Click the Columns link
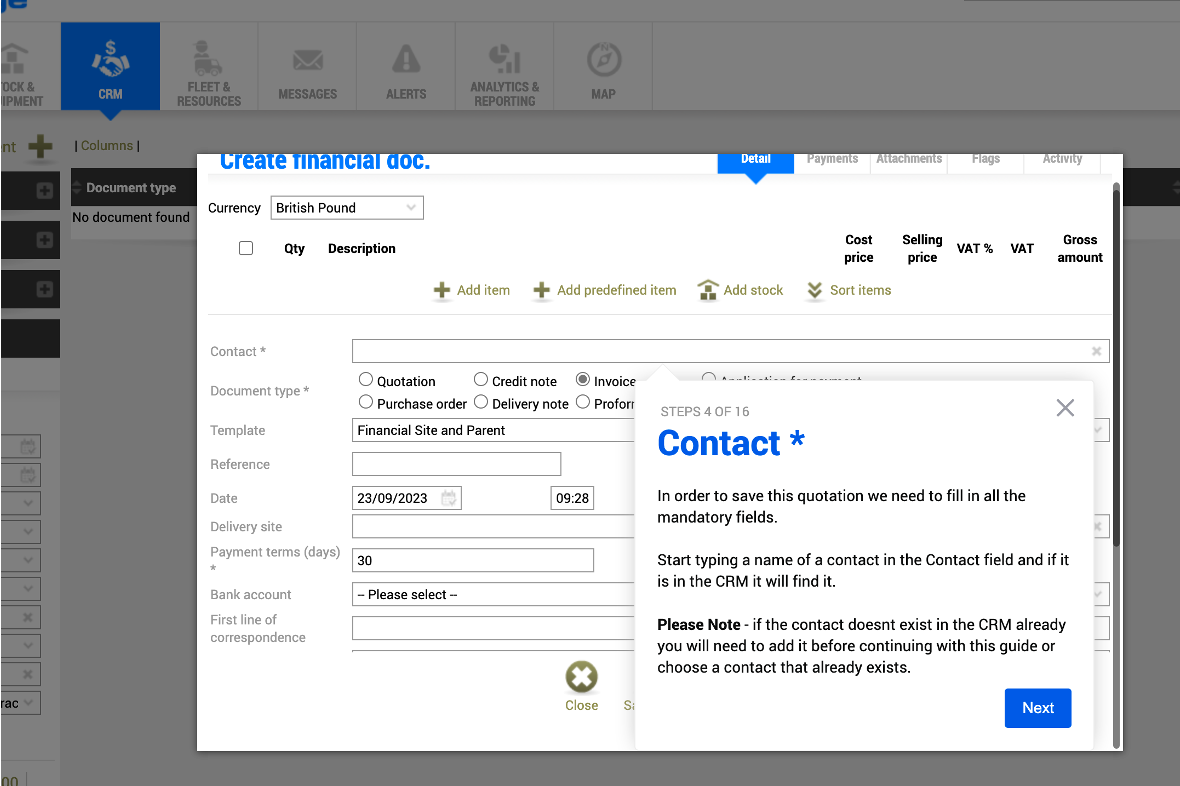 point(107,145)
